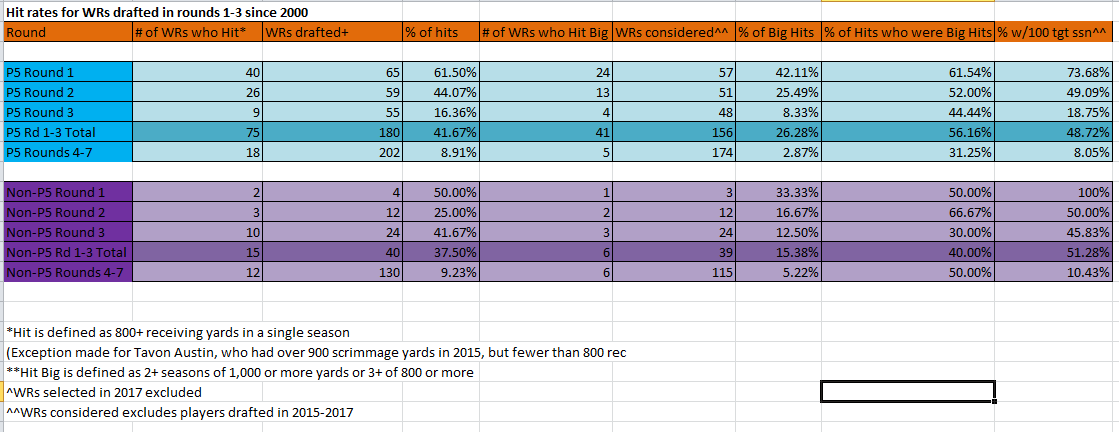Click the 'P5 Round 1' row label
The image size is (1119, 432).
click(68, 72)
